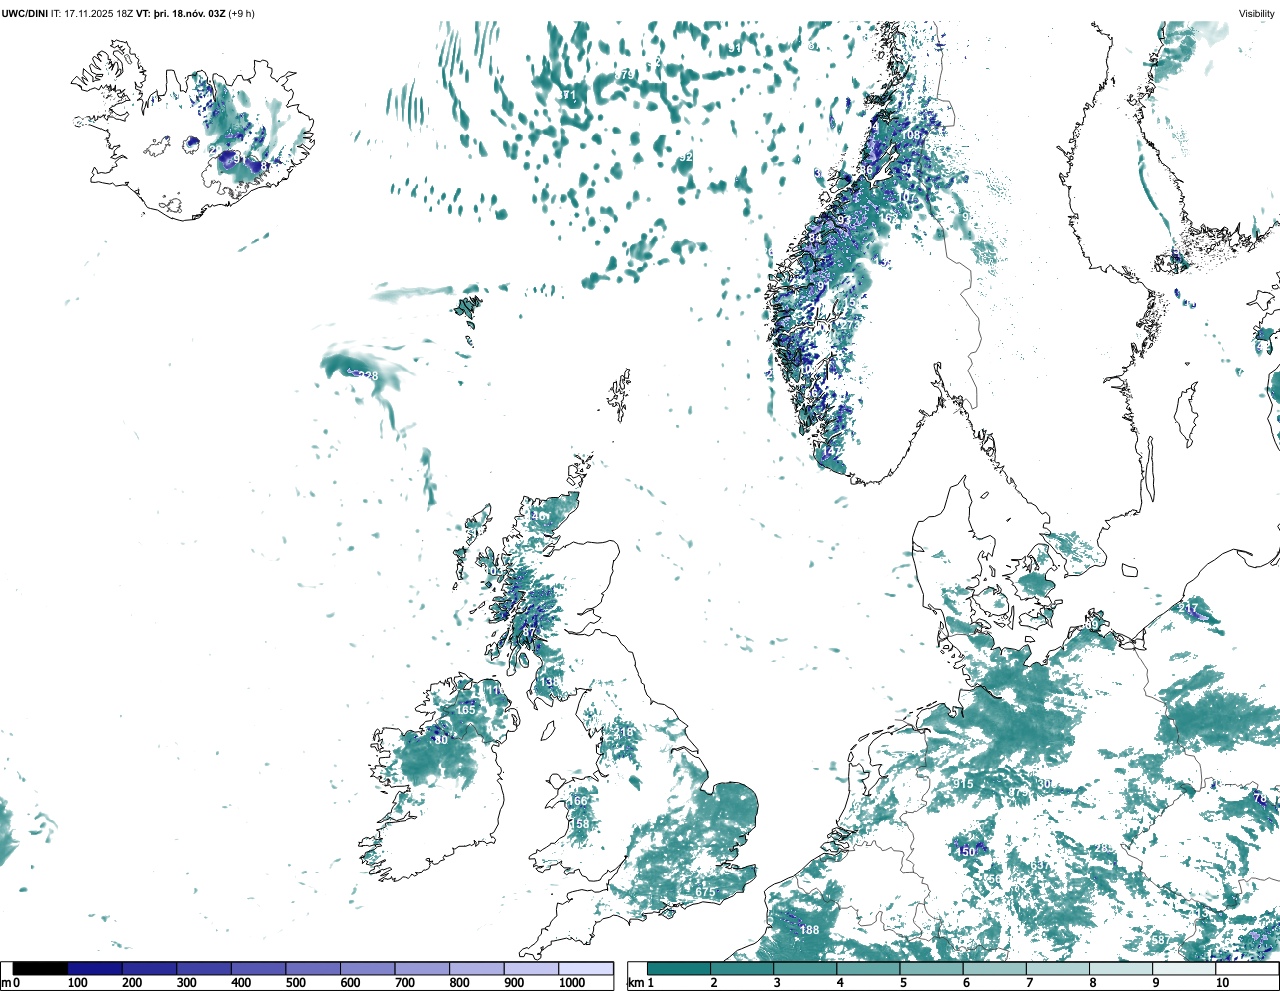Click the '1000' tick label in the meter legend
Screen dimensions: 1280x991
pos(572,983)
